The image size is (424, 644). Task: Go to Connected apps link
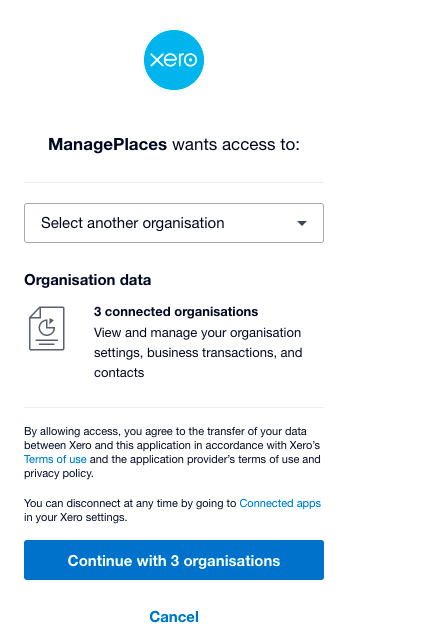280,503
